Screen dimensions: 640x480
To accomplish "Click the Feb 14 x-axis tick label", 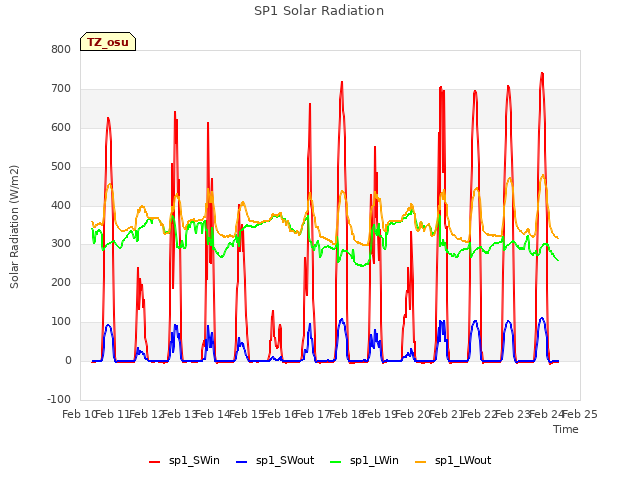I will coord(213,415).
